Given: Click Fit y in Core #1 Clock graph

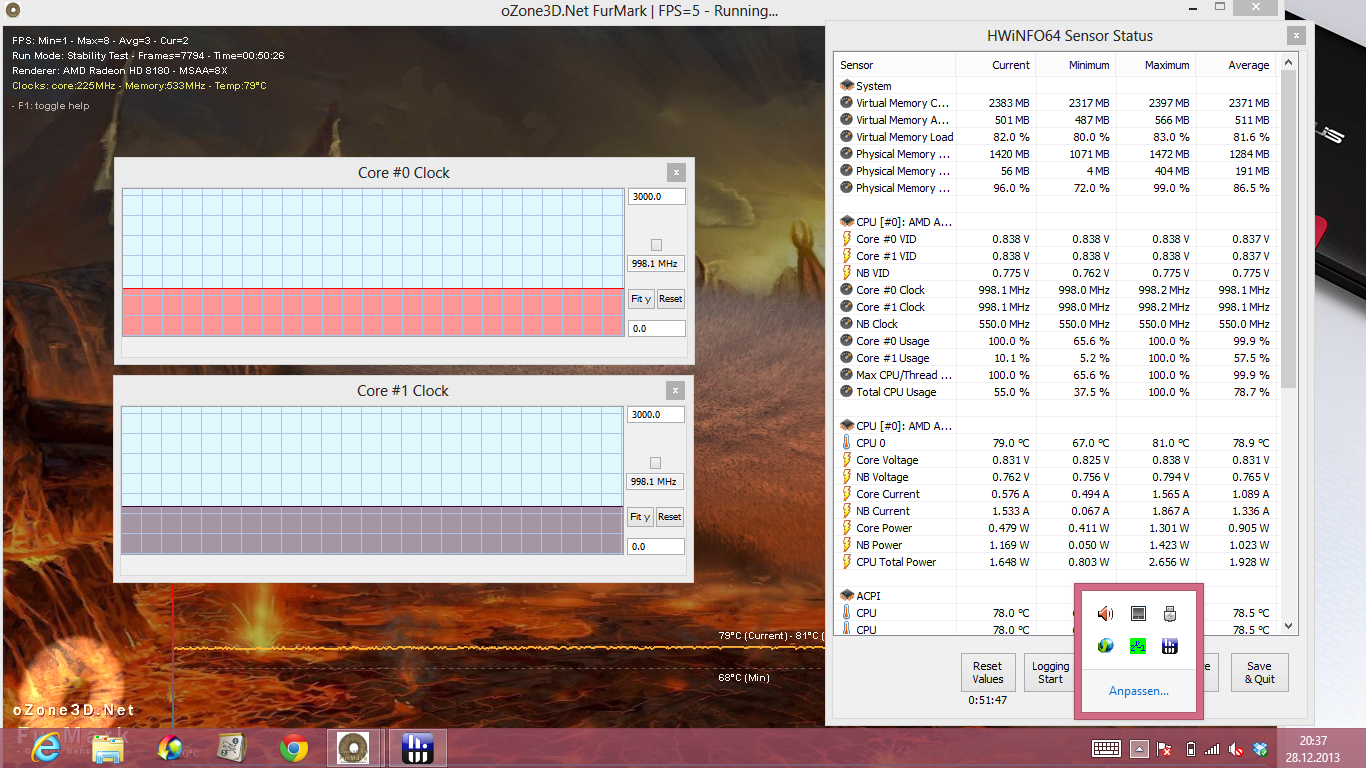Looking at the screenshot, I should pyautogui.click(x=640, y=517).
